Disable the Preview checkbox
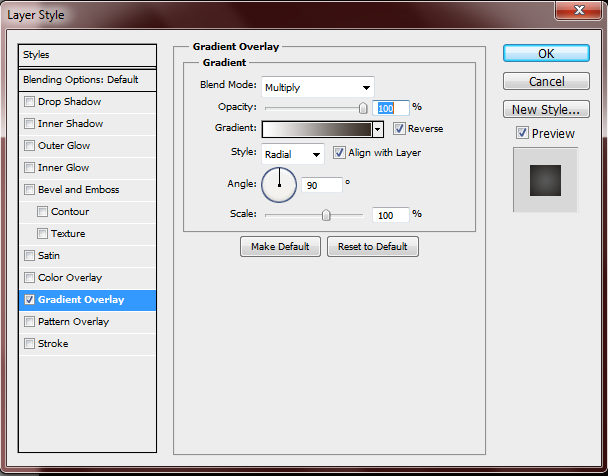Screen dimensions: 608x476 click(522, 134)
